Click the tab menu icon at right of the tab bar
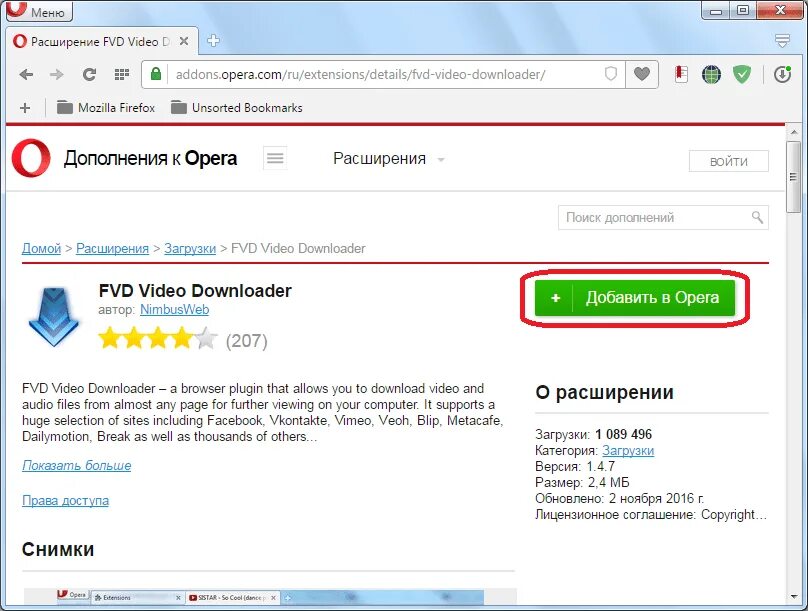808x611 pixels. (x=782, y=41)
